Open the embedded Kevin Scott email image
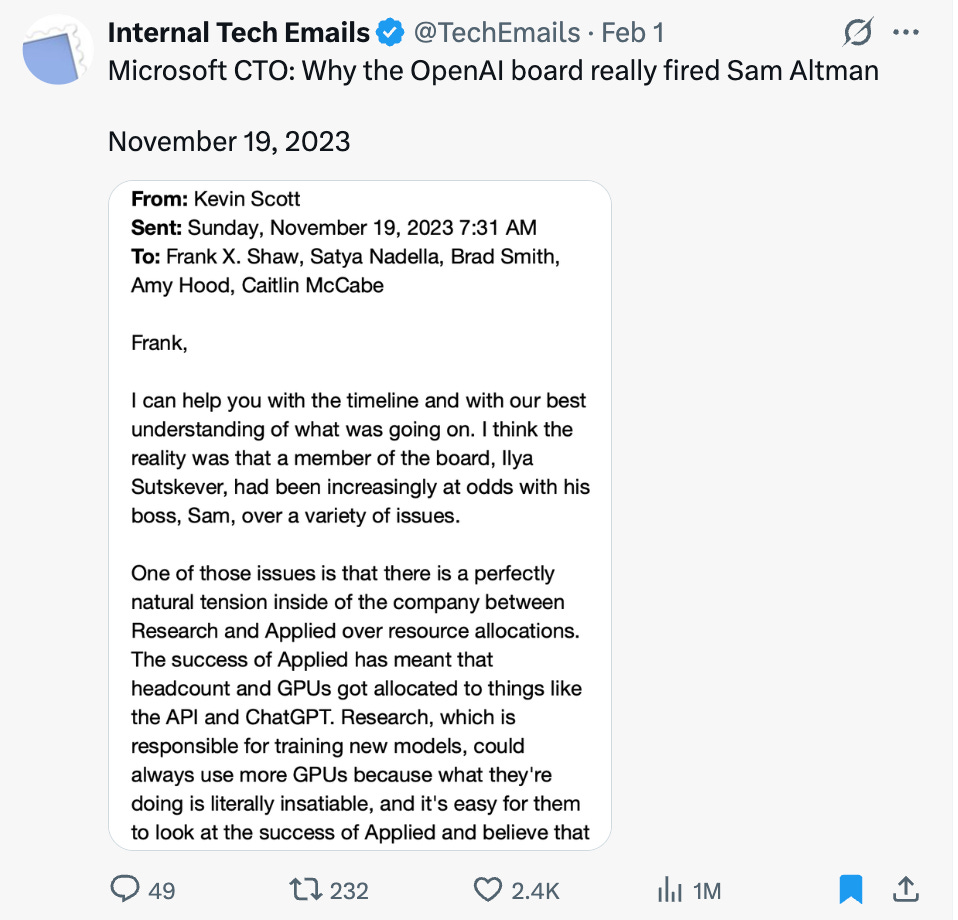Viewport: 958px width, 920px height. (x=360, y=515)
